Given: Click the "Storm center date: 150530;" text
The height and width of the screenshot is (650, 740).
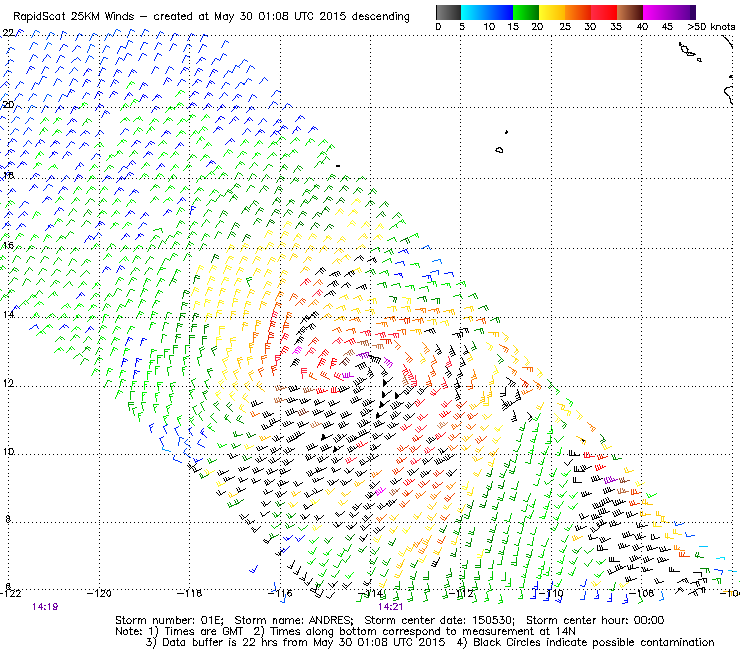Looking at the screenshot, I should click(x=439, y=620).
